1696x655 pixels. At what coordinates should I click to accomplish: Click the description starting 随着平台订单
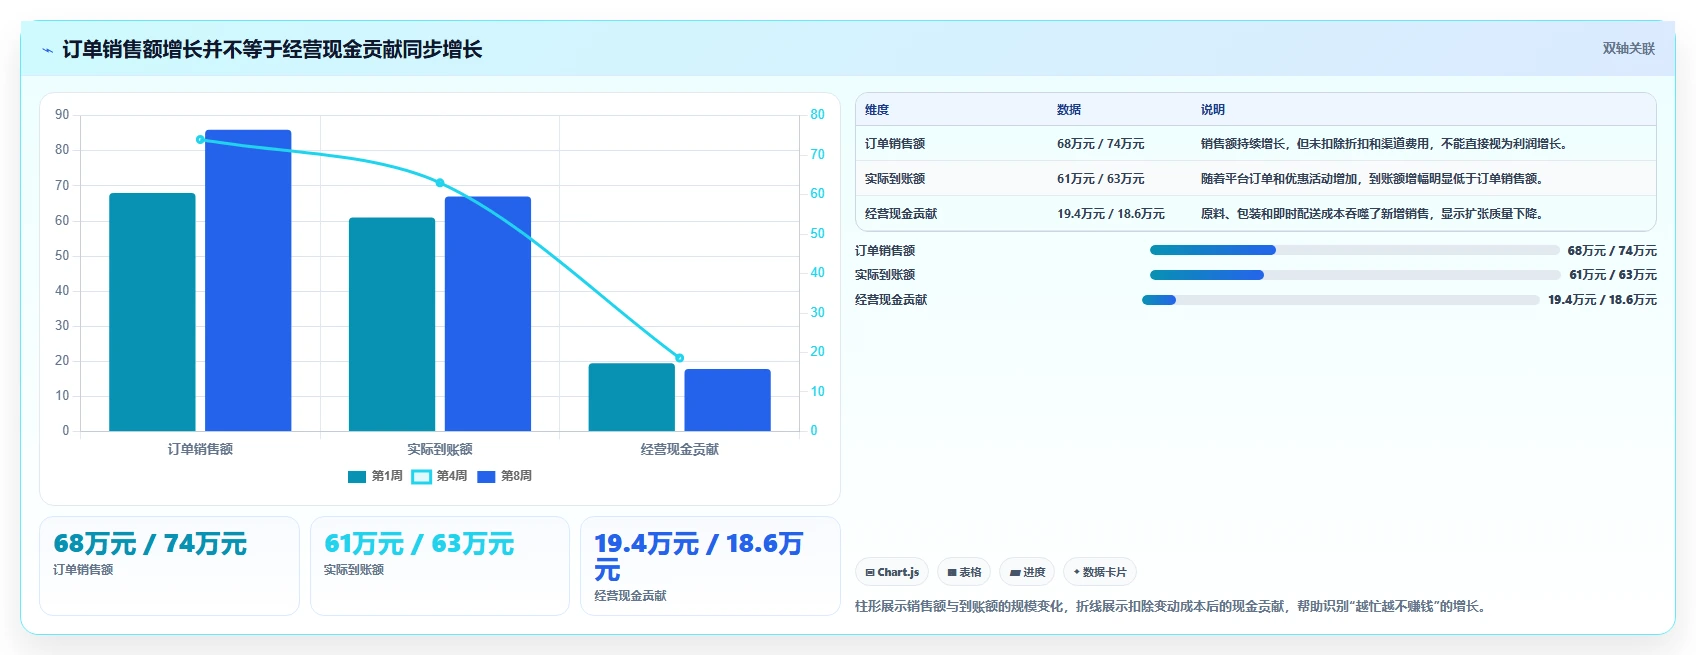(1372, 179)
